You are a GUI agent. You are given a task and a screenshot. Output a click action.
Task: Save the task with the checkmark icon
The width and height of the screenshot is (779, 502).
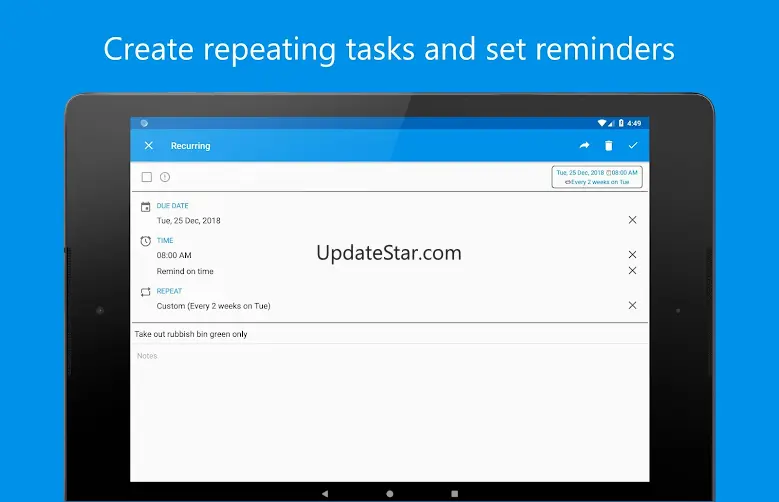(x=632, y=145)
